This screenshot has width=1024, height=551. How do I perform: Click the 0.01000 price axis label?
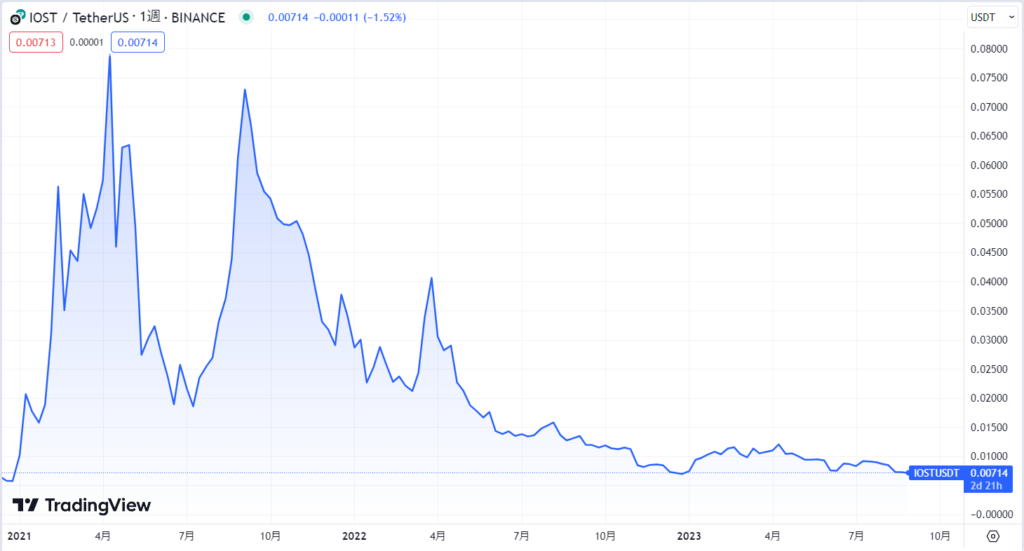click(988, 456)
